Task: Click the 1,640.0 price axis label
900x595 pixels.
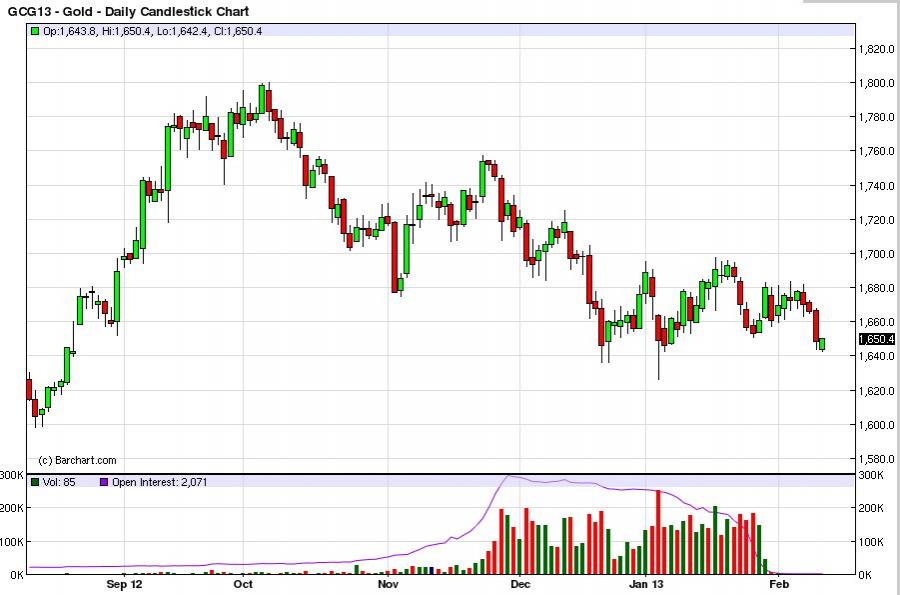Action: [x=876, y=356]
